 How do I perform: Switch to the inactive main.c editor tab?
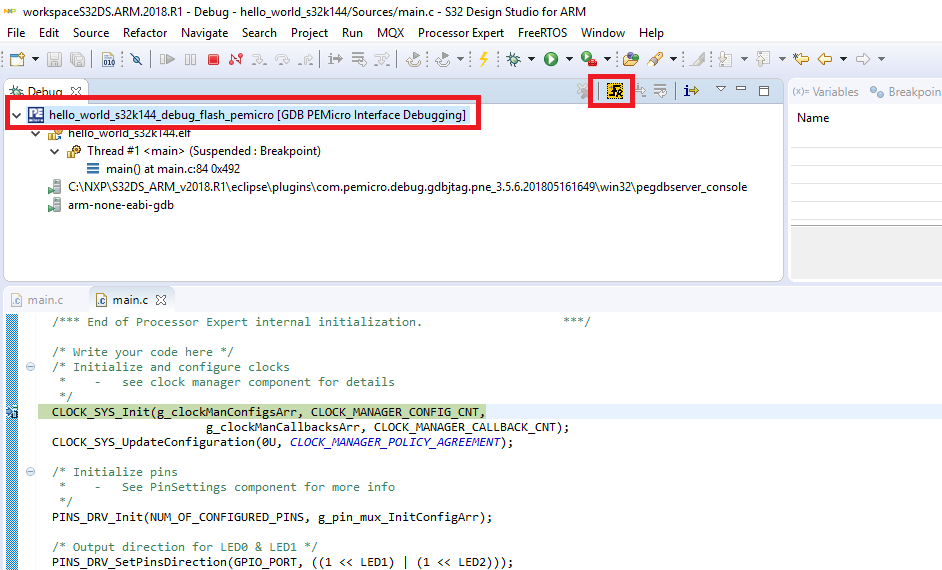tap(37, 300)
